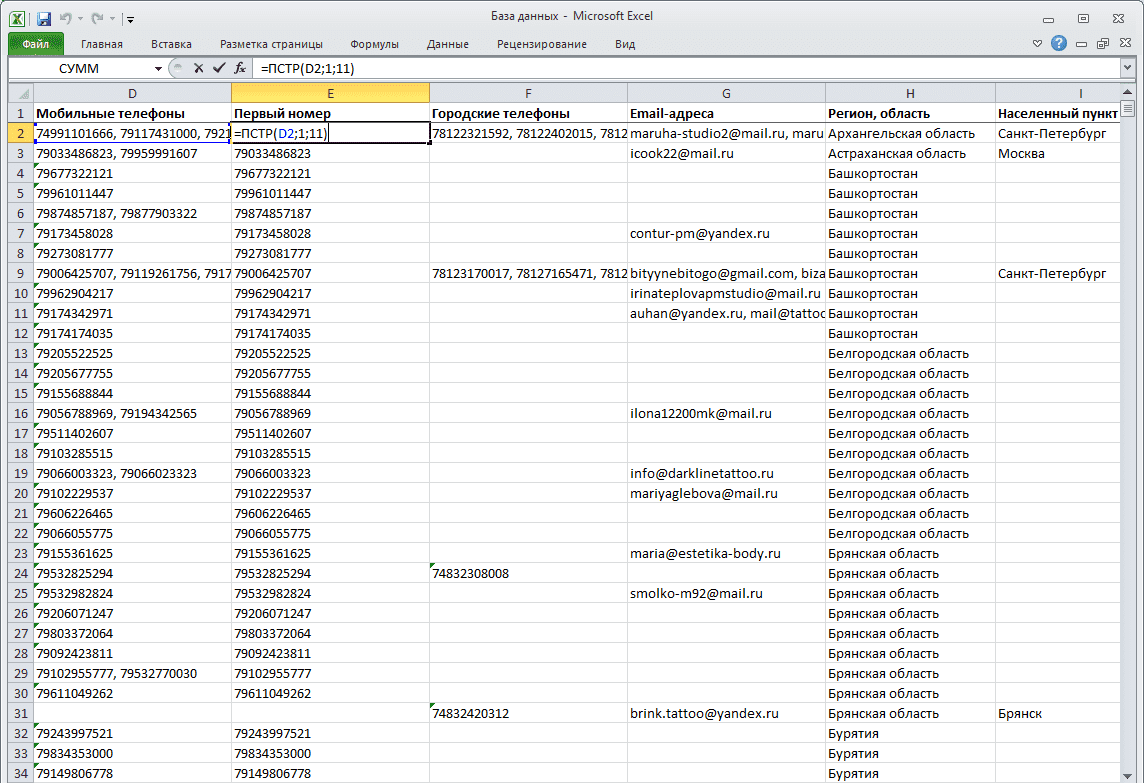Screen dimensions: 1144x783
Task: Cancel the formula entry with the X button
Action: pos(198,68)
